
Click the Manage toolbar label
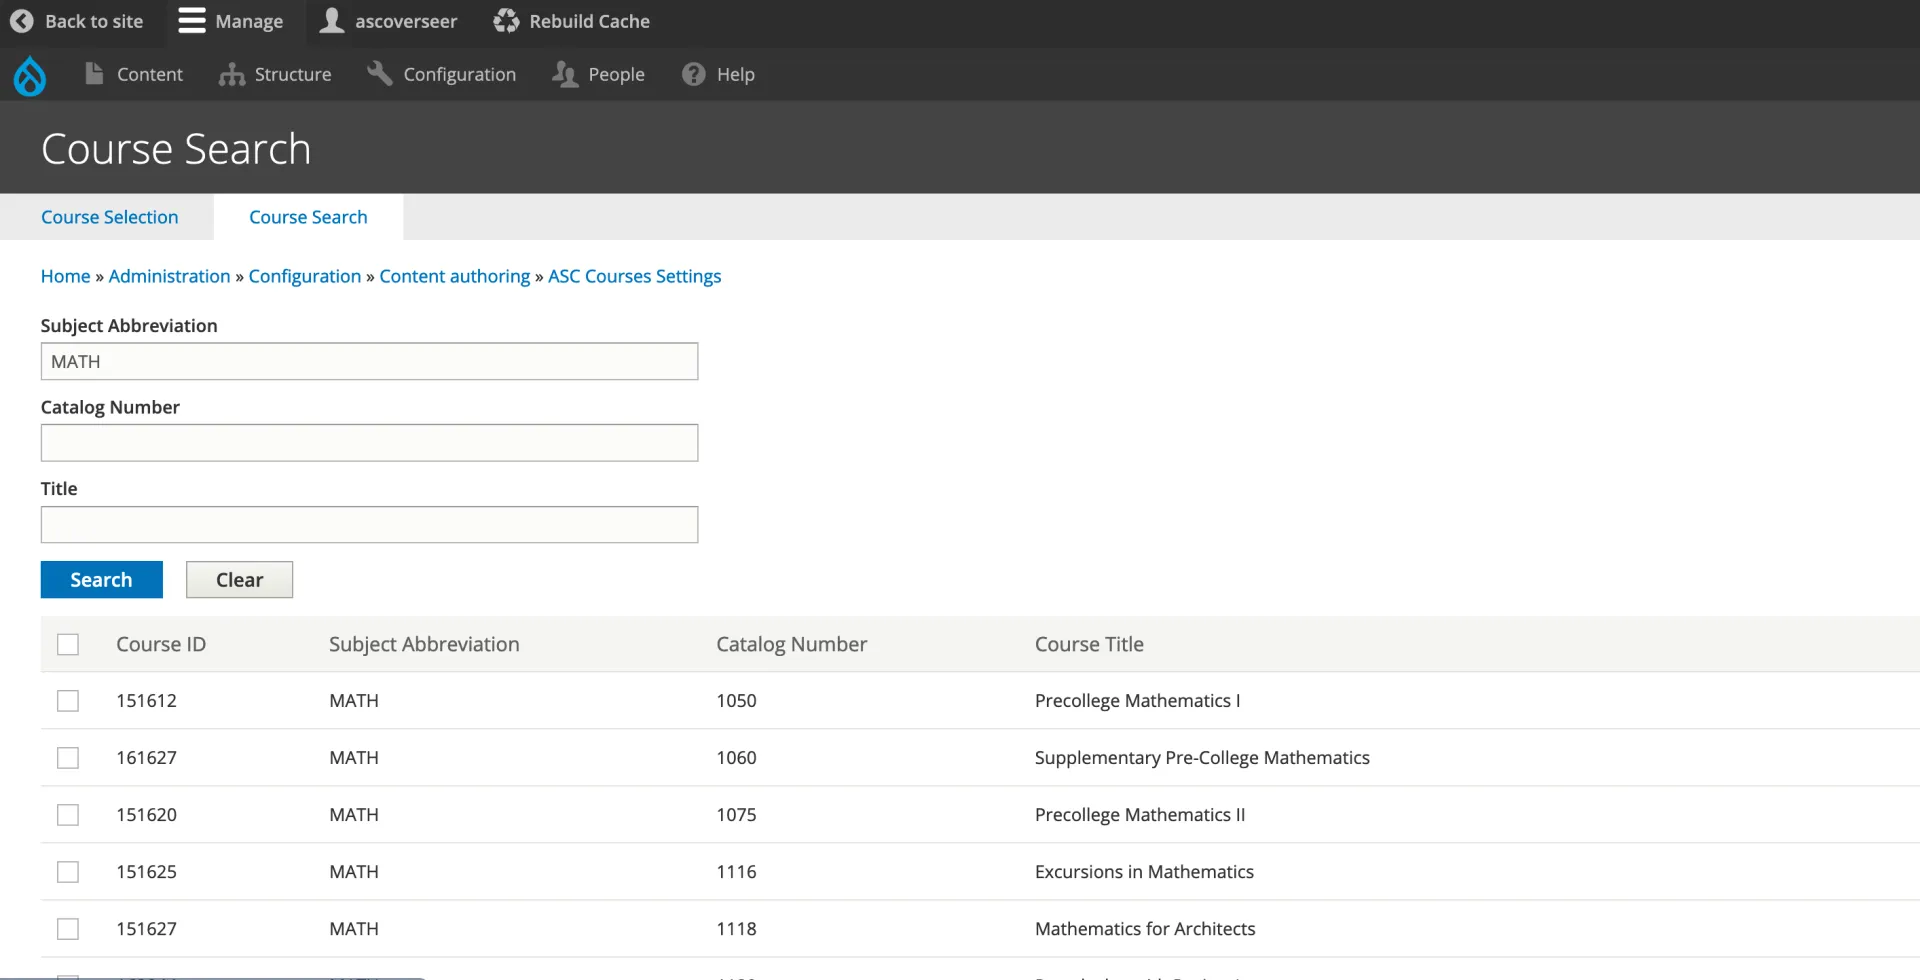click(249, 21)
